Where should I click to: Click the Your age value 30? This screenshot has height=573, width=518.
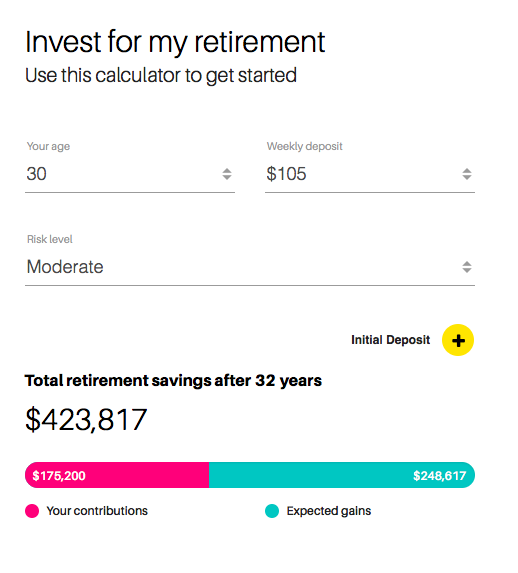[x=36, y=174]
